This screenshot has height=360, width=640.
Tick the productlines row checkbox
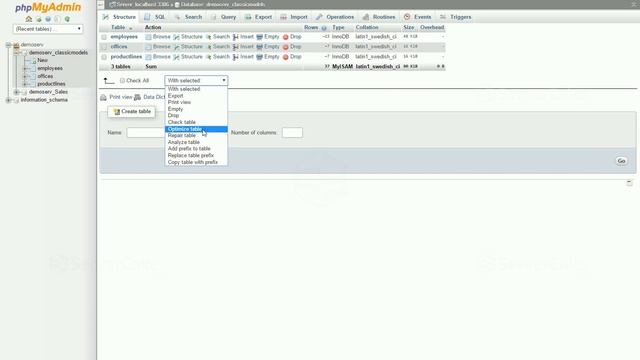[104, 57]
